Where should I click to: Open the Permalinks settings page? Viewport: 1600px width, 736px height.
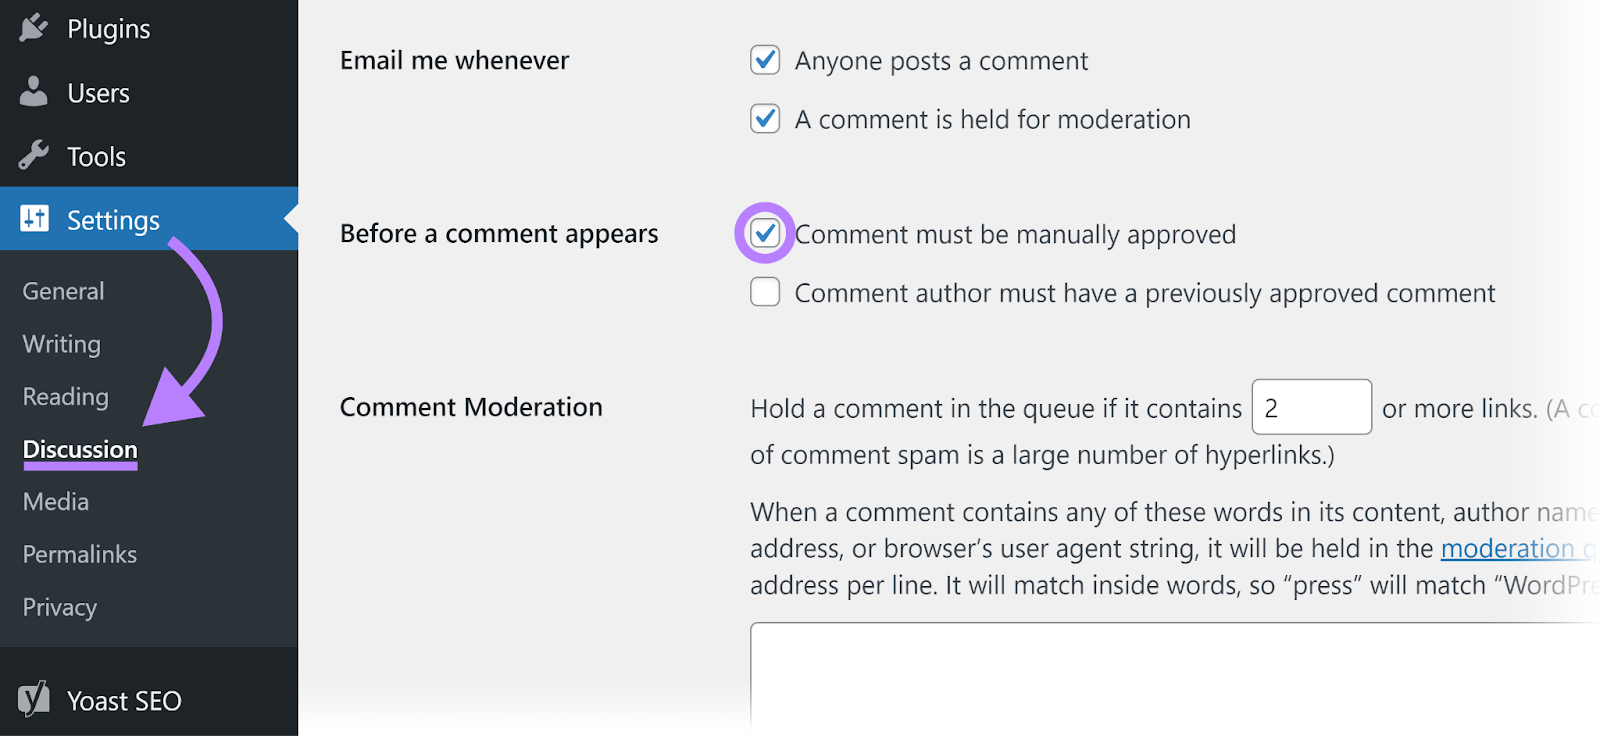[79, 554]
